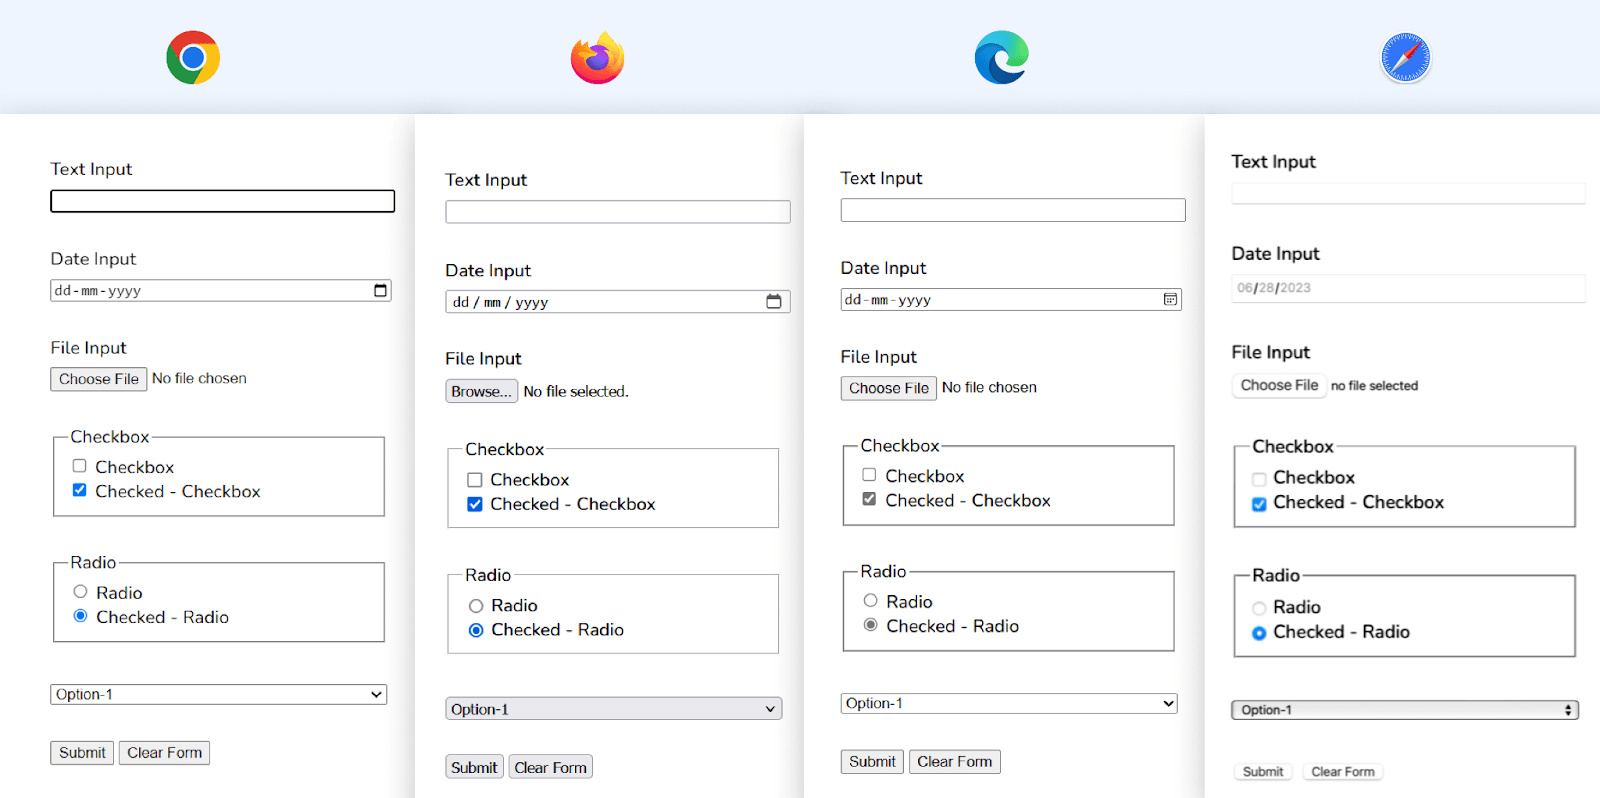The width and height of the screenshot is (1600, 798).
Task: Click Clear Form in Firefox panel
Action: click(551, 767)
